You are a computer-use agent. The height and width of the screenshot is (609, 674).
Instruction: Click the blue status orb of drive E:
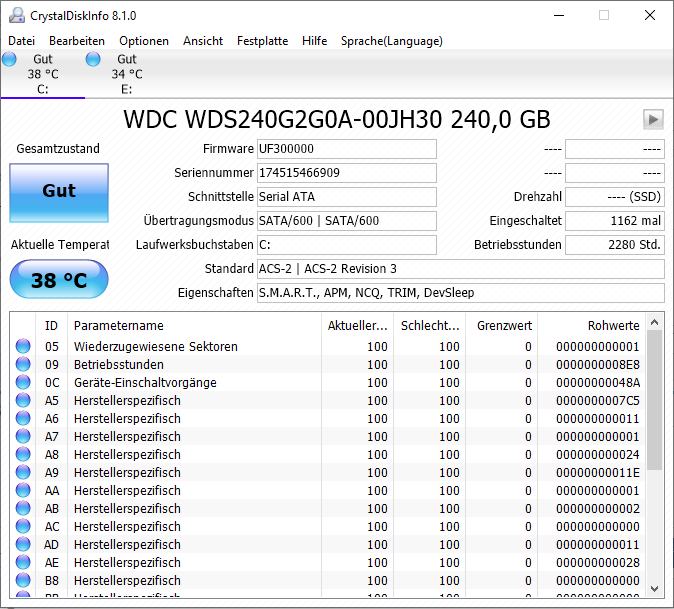pos(93,59)
